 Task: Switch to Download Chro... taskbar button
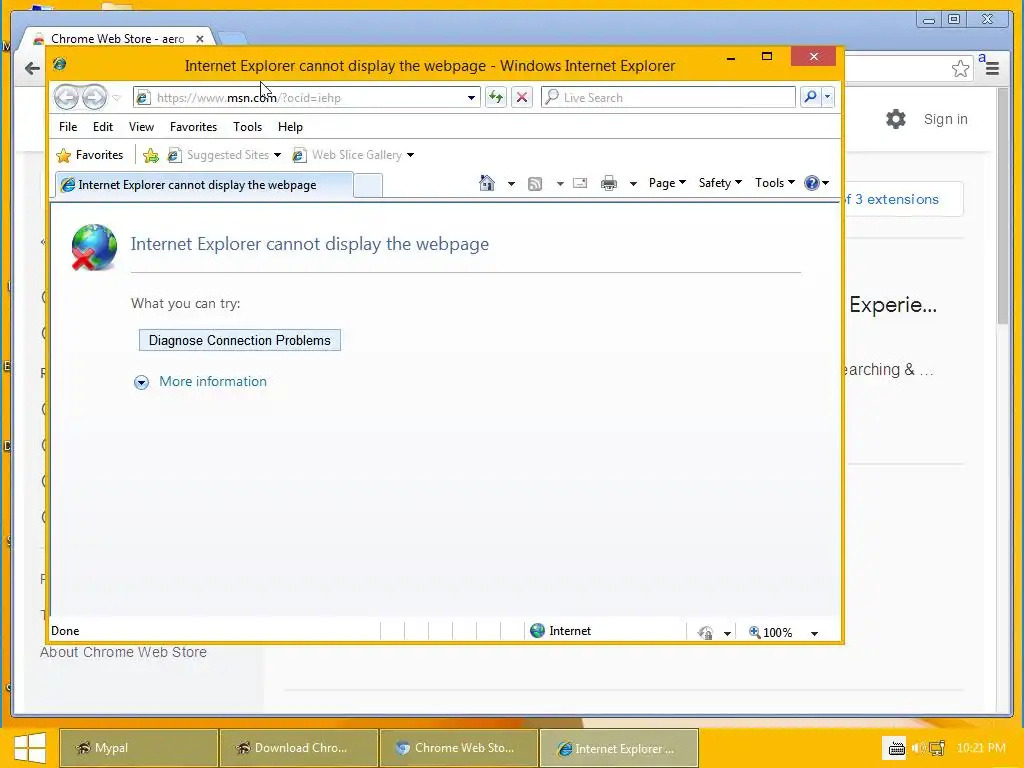pyautogui.click(x=298, y=748)
